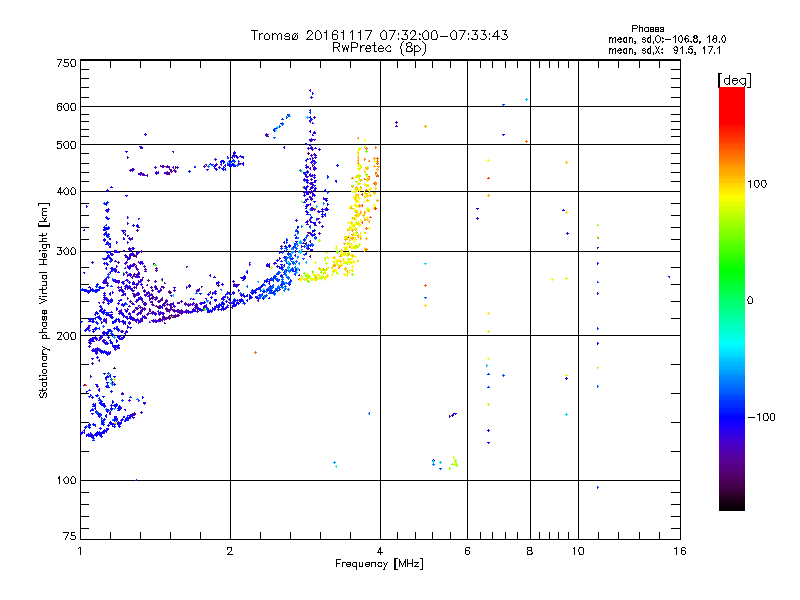This screenshot has width=800, height=600.
Task: Click the x-axis tick label 6
Action: [x=467, y=551]
